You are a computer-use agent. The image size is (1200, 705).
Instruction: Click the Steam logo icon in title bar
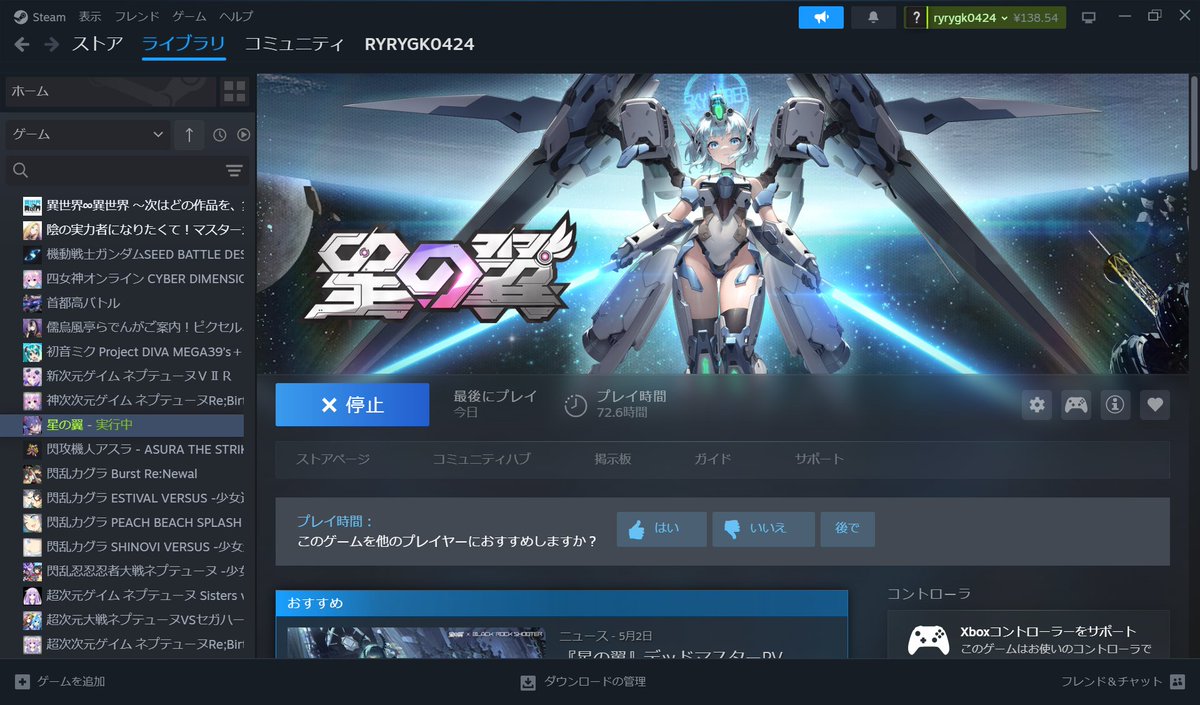point(21,17)
